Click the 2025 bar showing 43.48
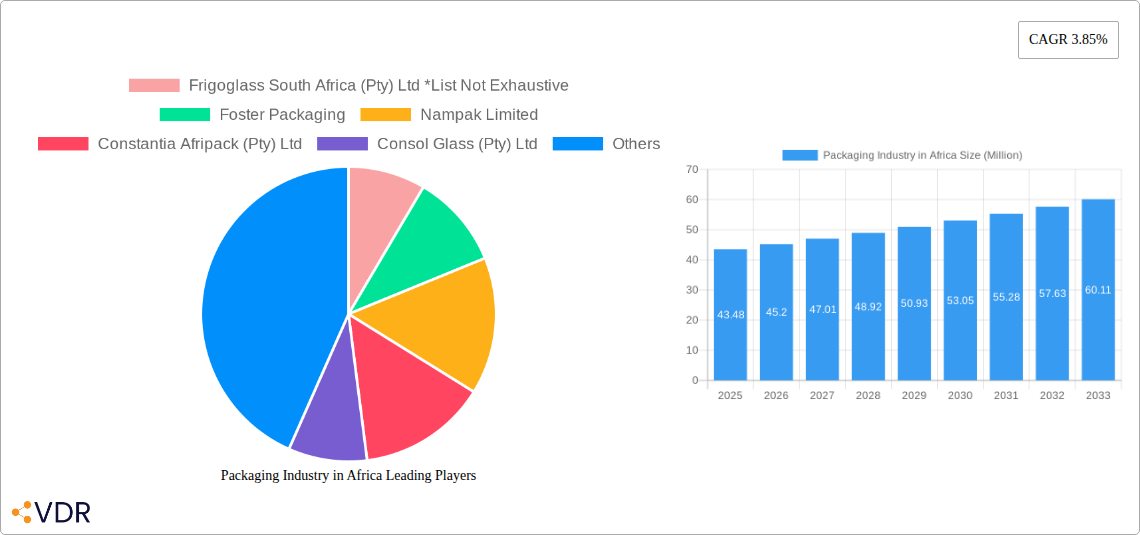Image resolution: width=1140 pixels, height=535 pixels. click(x=731, y=315)
